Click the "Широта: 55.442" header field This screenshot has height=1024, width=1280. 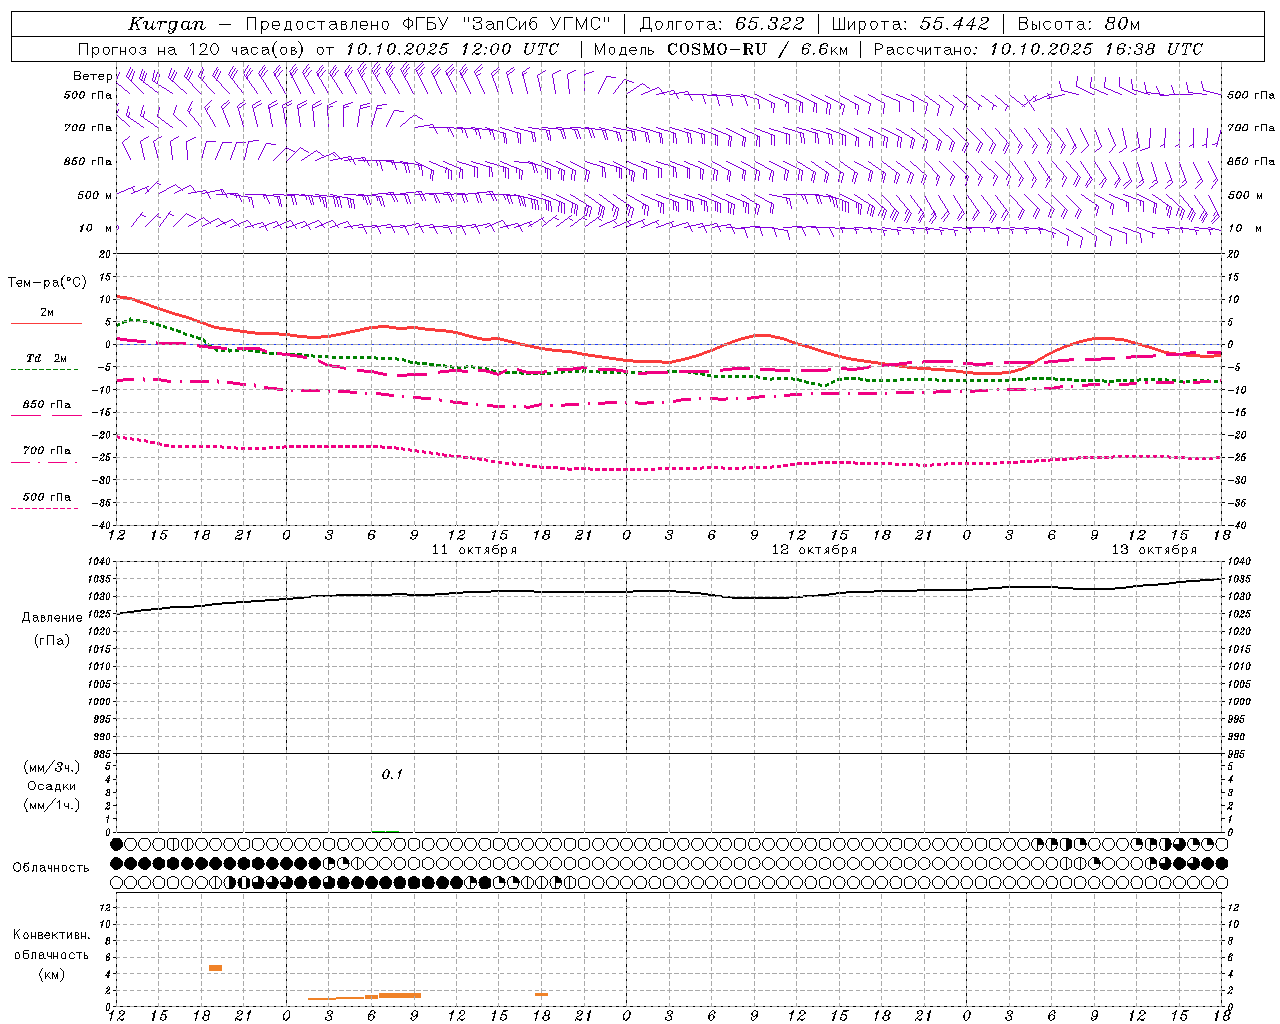911,24
